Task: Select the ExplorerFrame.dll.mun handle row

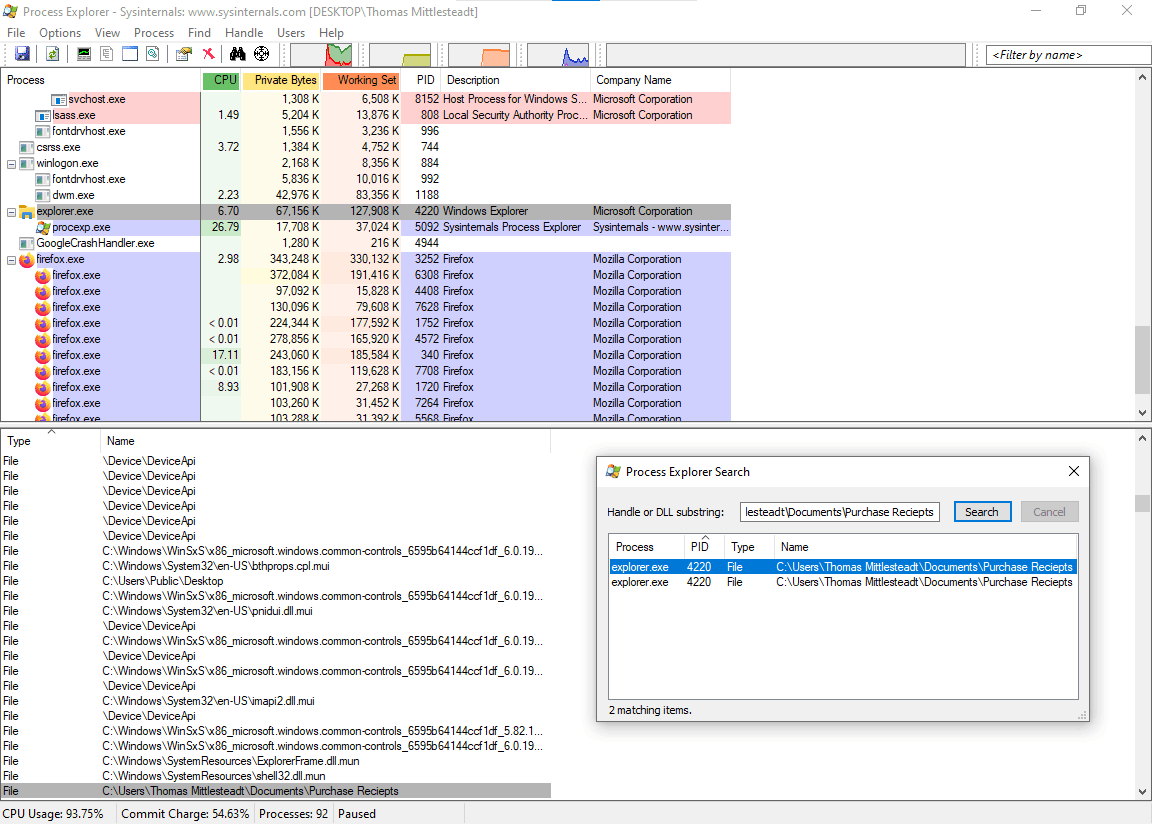Action: (276, 761)
